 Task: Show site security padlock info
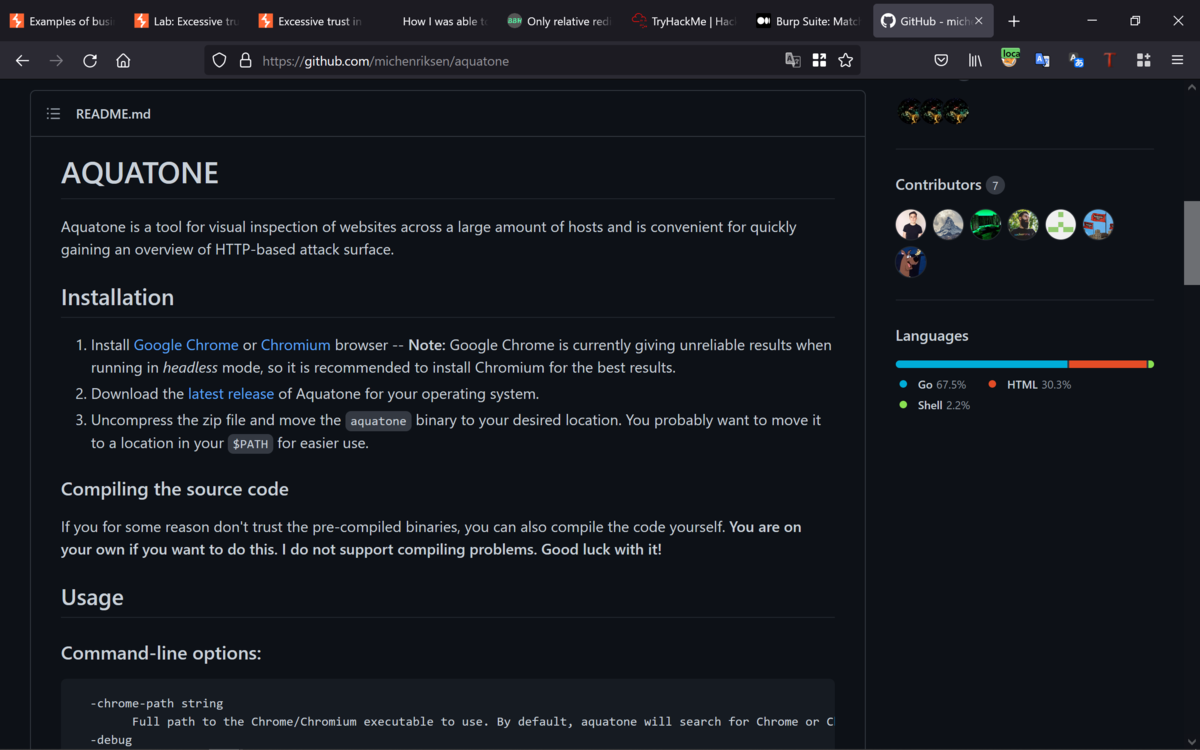(245, 60)
